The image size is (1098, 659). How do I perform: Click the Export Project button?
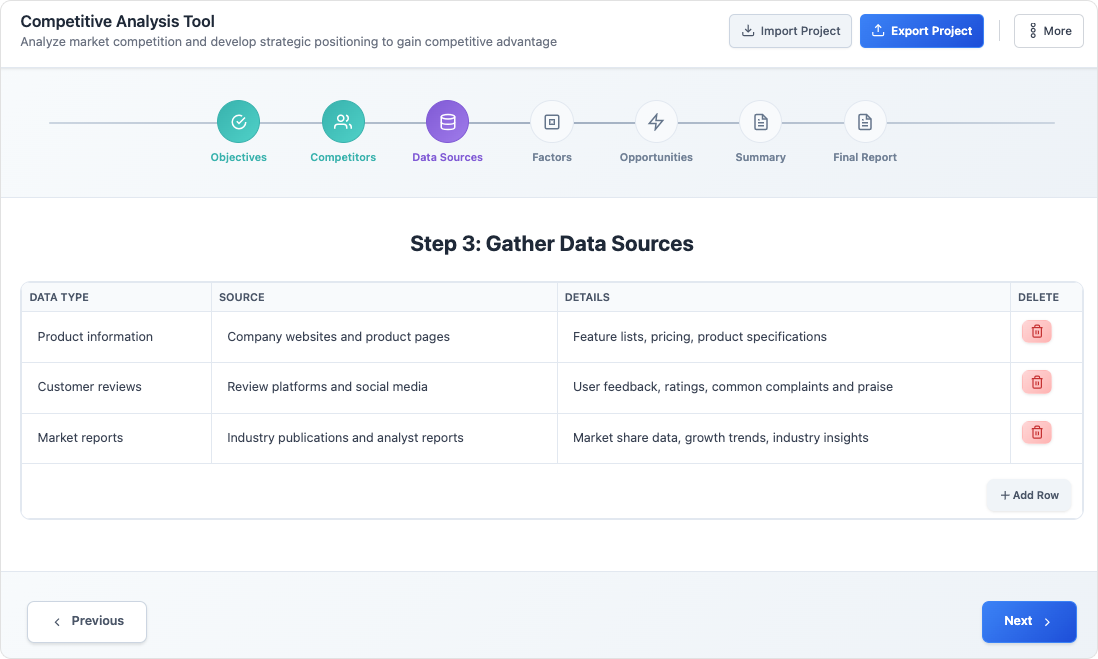(922, 31)
